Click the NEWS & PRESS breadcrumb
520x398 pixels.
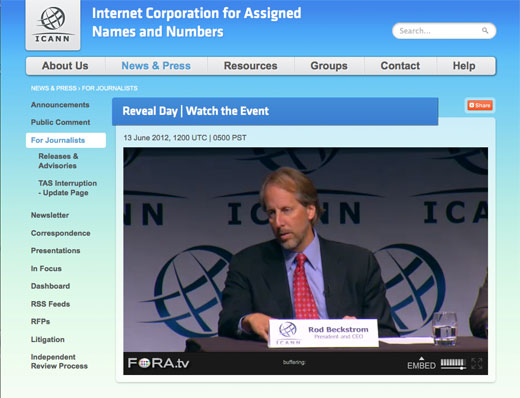coord(54,88)
